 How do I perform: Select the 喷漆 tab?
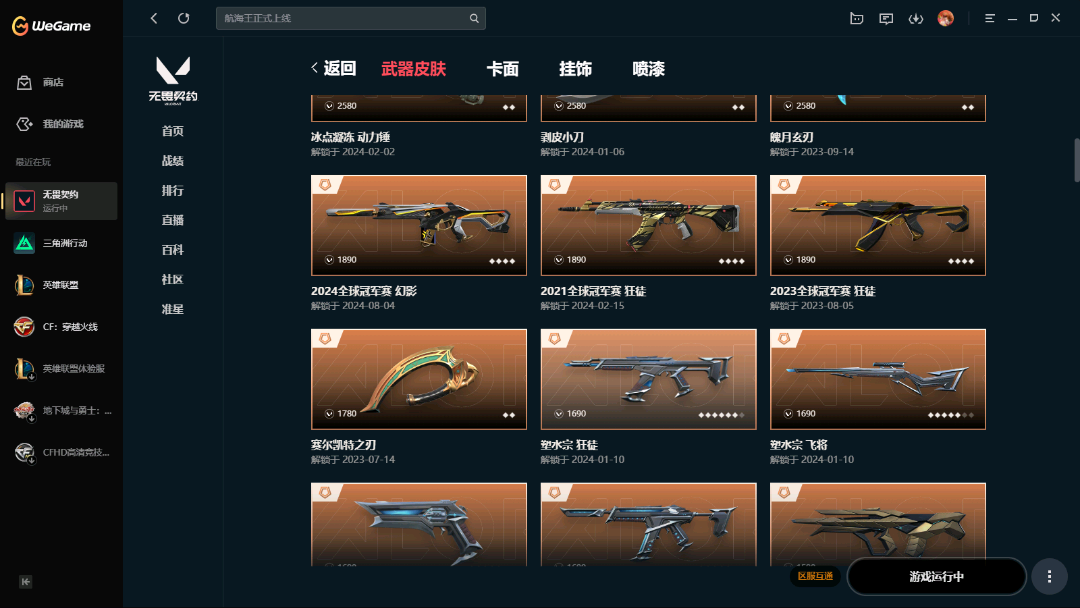pyautogui.click(x=648, y=69)
